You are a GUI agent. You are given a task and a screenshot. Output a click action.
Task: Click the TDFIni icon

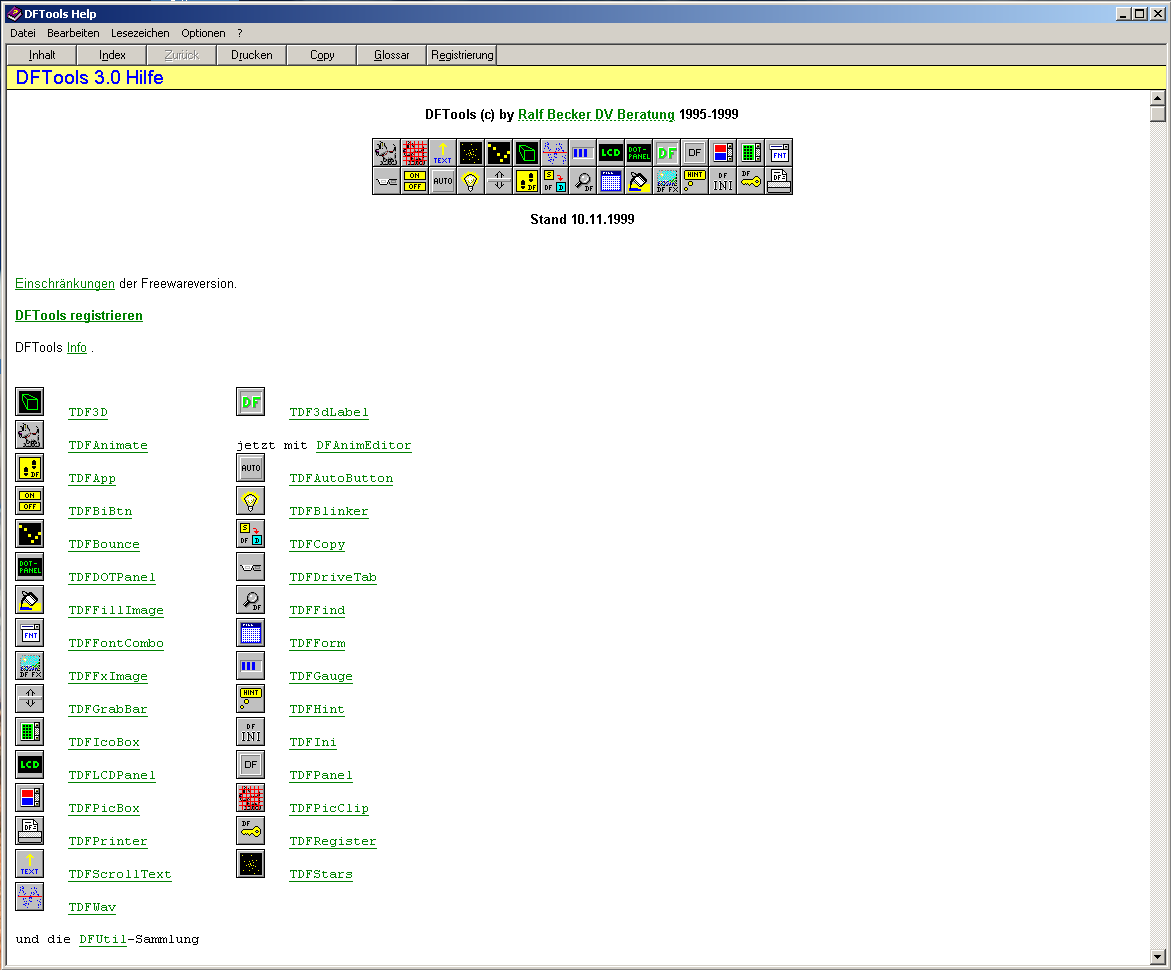click(250, 732)
